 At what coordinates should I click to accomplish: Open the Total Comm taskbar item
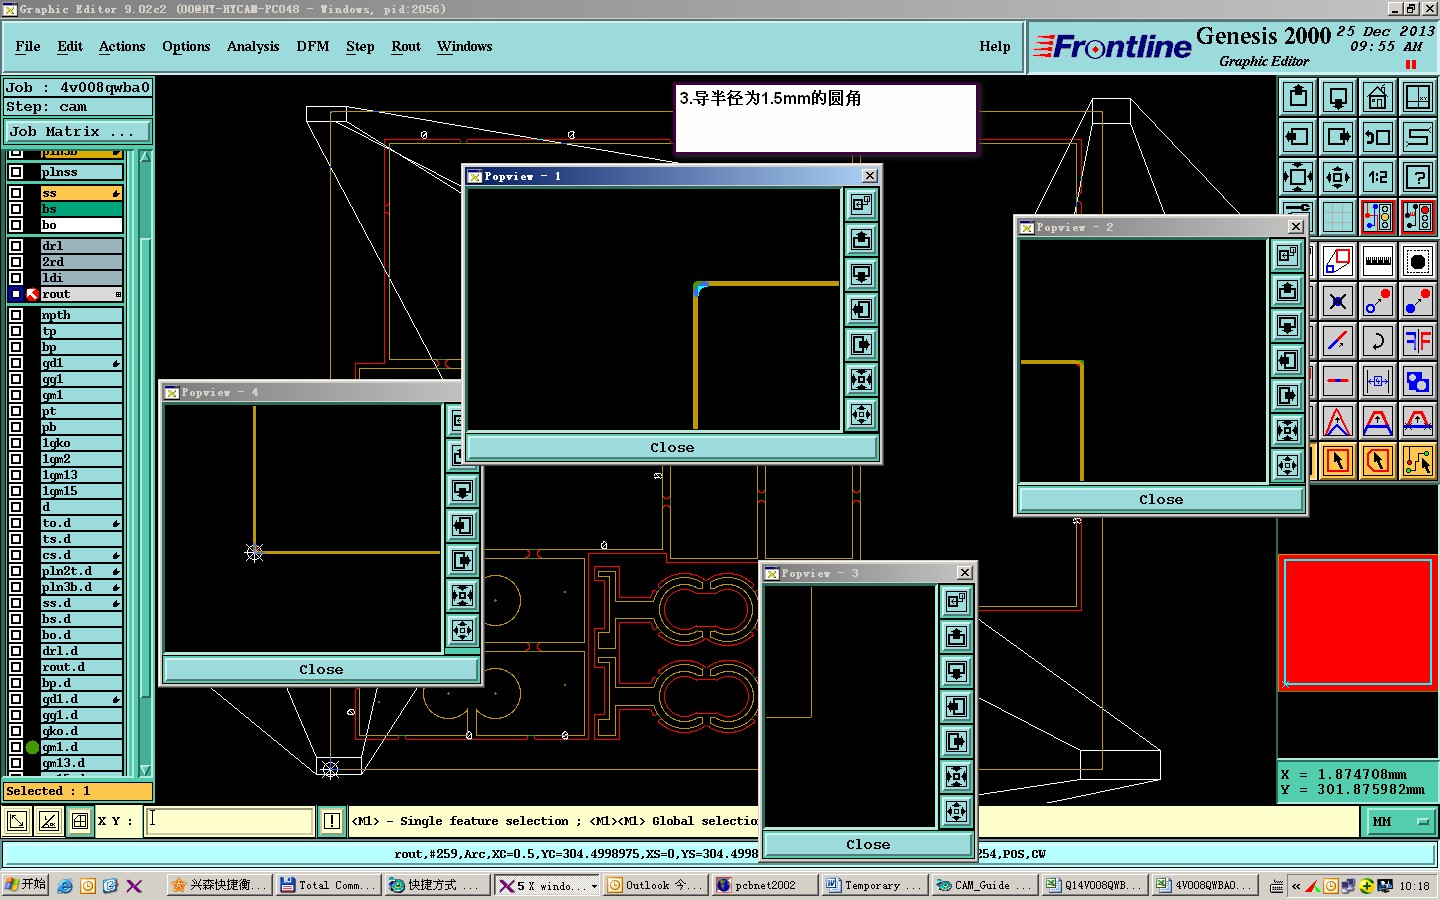[x=328, y=886]
